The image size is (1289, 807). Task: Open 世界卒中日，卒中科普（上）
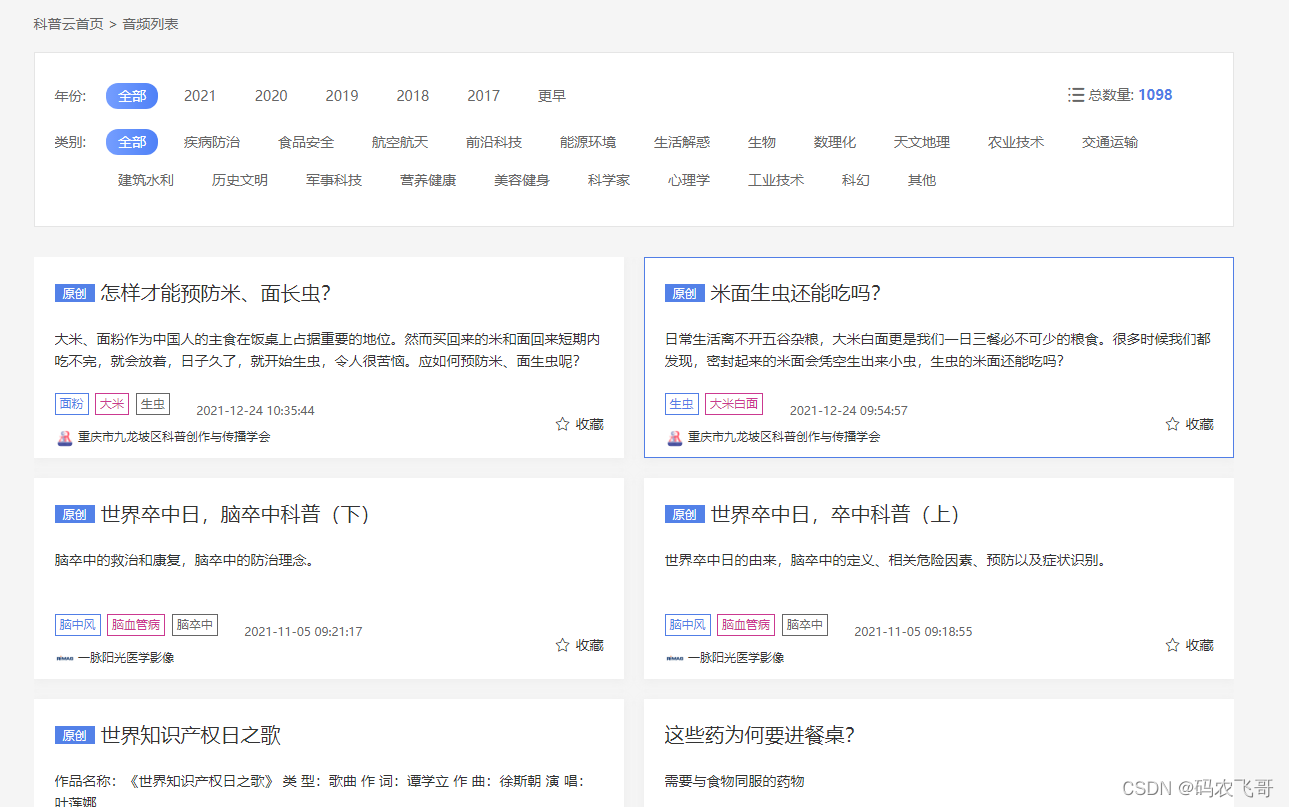click(x=836, y=514)
